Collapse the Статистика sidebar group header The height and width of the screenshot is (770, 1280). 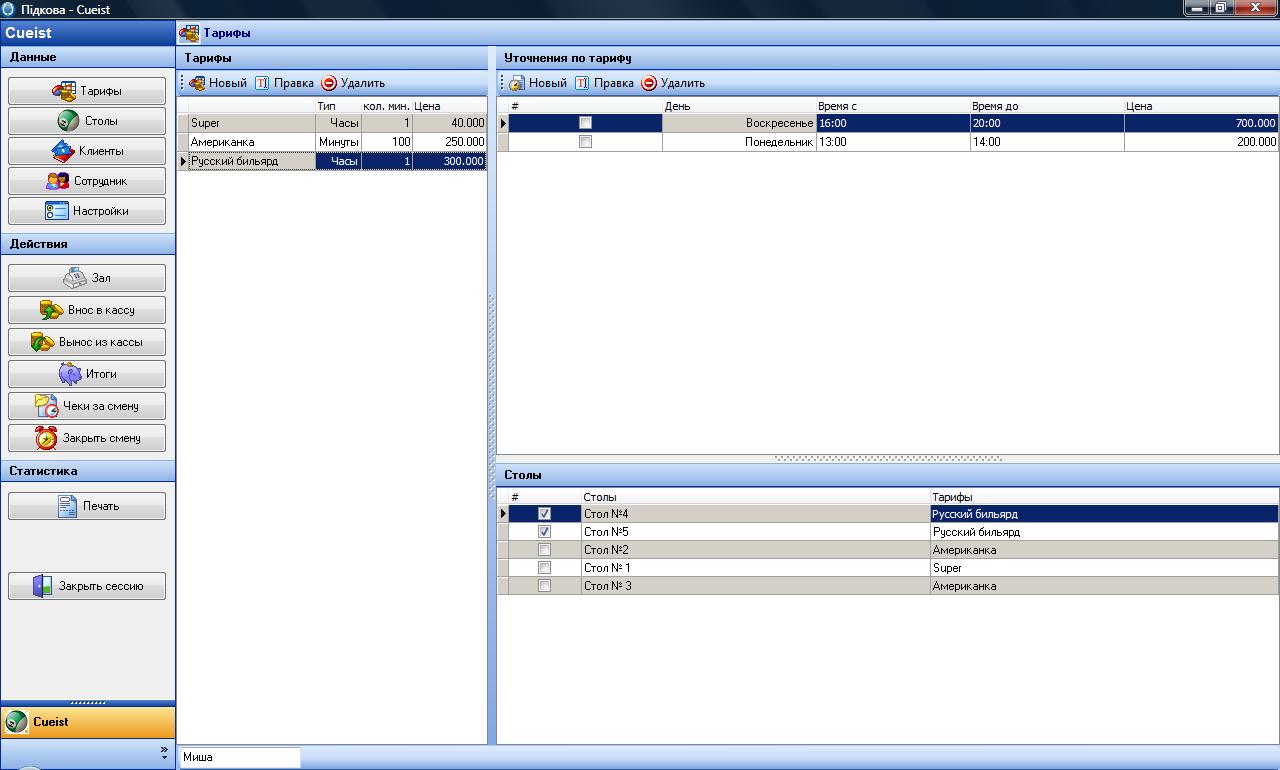(x=87, y=471)
